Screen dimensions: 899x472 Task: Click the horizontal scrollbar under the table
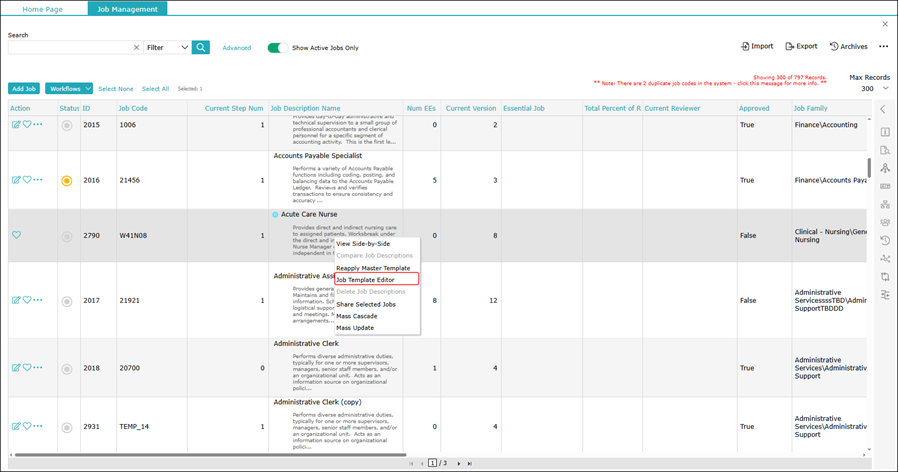pyautogui.click(x=210, y=455)
